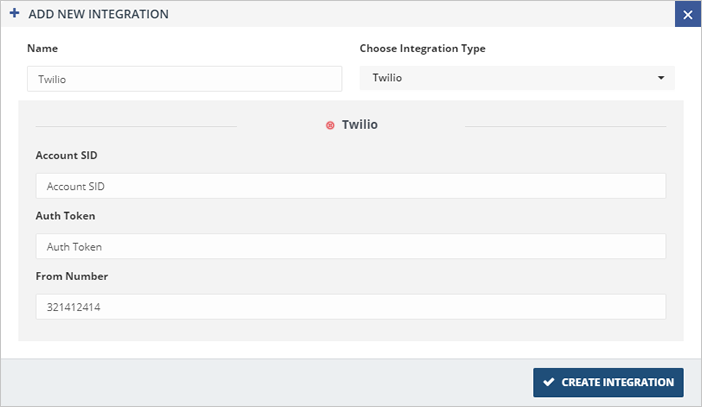Click the divider line right of Twilio heading
This screenshot has height=407, width=702.
[x=565, y=127]
